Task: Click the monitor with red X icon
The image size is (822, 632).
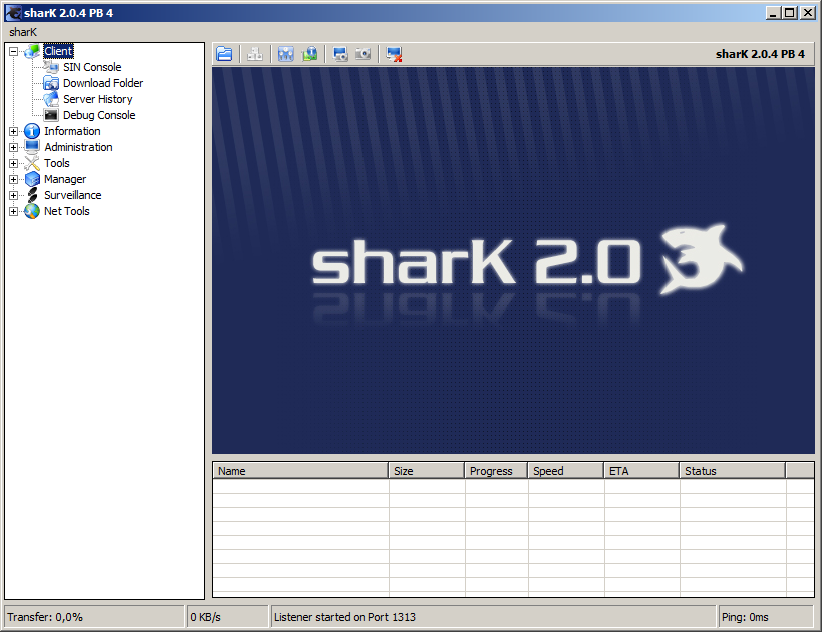Action: pos(394,54)
